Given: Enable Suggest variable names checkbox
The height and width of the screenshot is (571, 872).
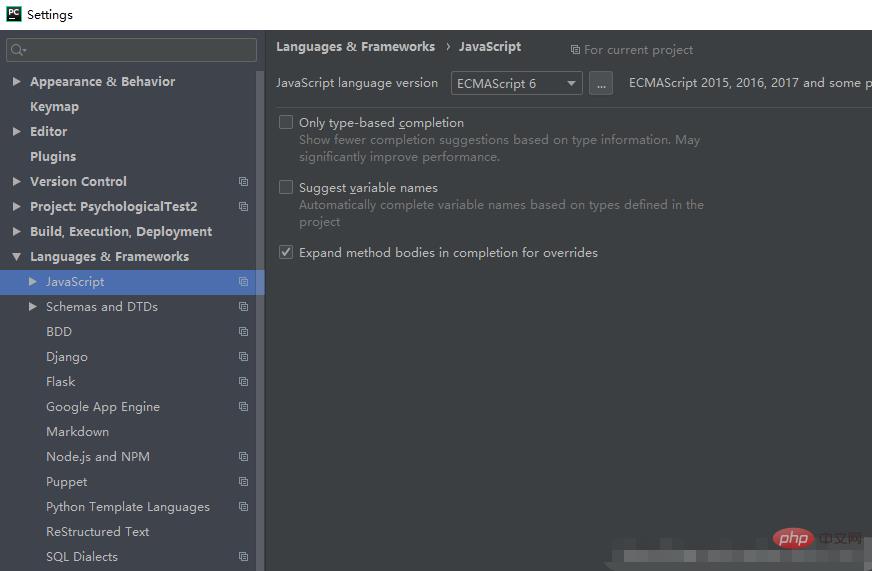Looking at the screenshot, I should point(286,187).
